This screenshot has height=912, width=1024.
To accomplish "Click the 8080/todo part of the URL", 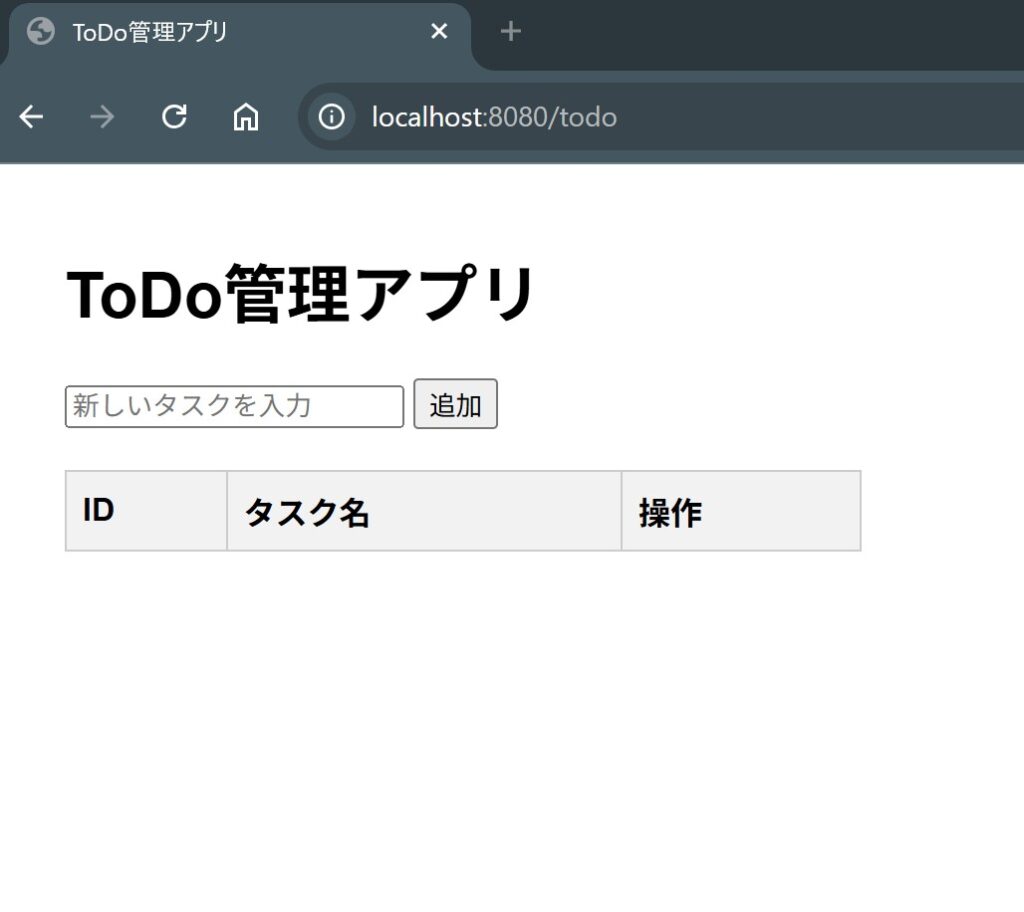I will (x=552, y=118).
